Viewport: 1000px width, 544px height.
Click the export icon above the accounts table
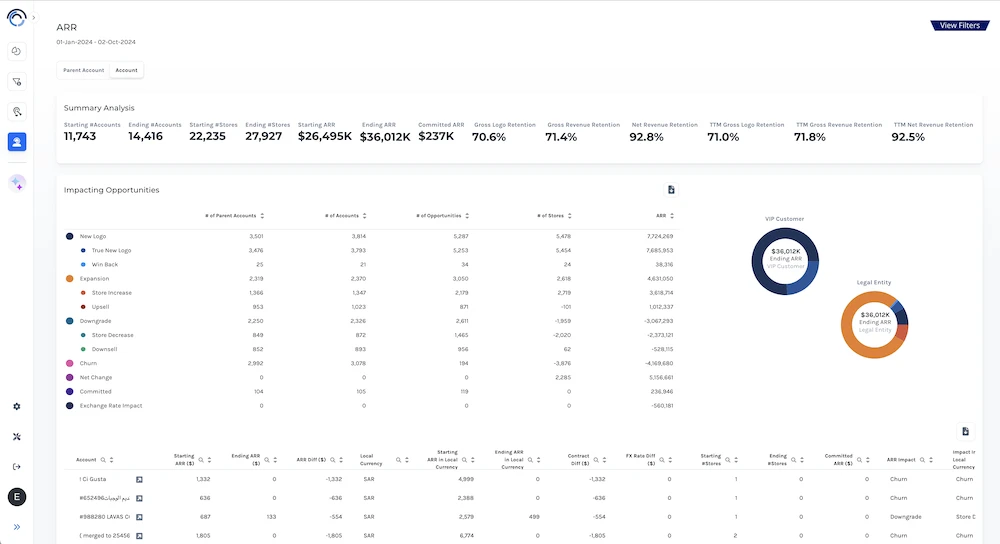pos(965,431)
